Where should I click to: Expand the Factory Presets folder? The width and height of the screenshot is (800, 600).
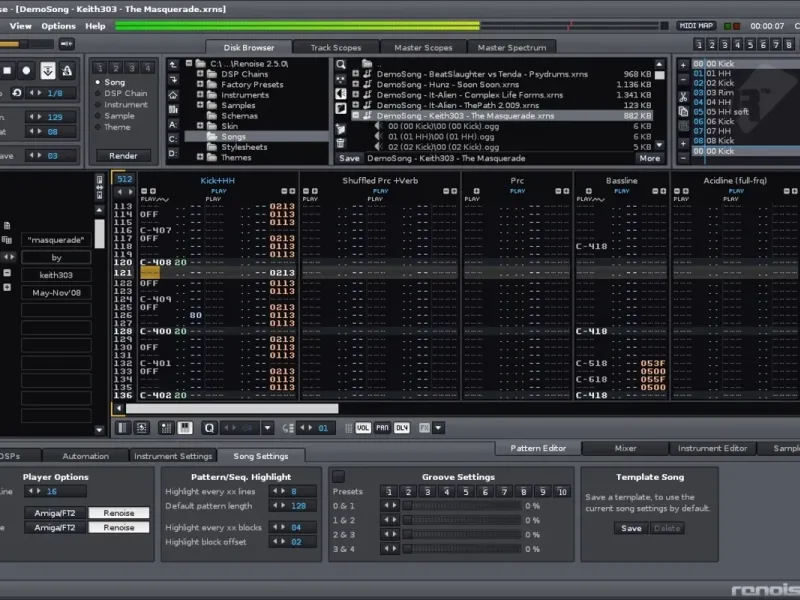click(200, 84)
